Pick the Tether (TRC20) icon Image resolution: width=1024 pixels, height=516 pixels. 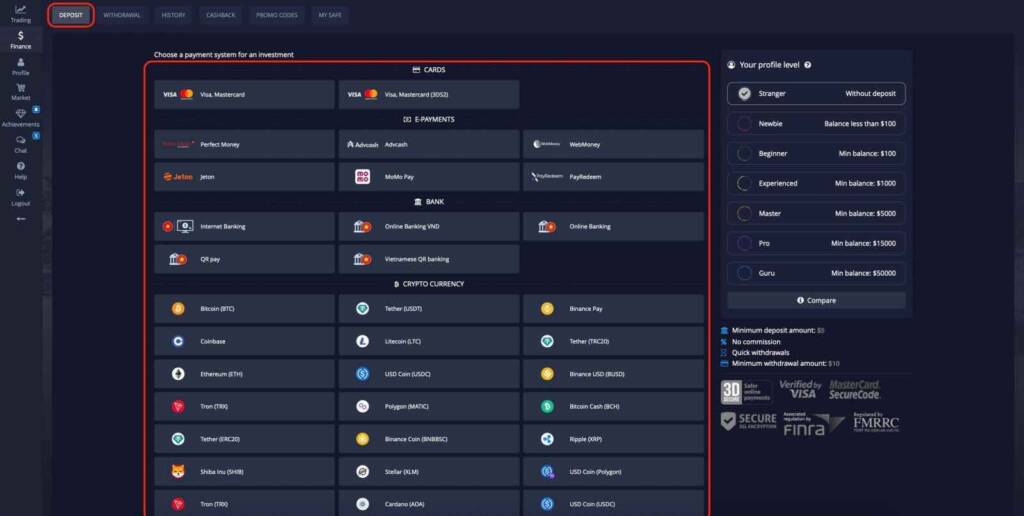[x=547, y=342]
